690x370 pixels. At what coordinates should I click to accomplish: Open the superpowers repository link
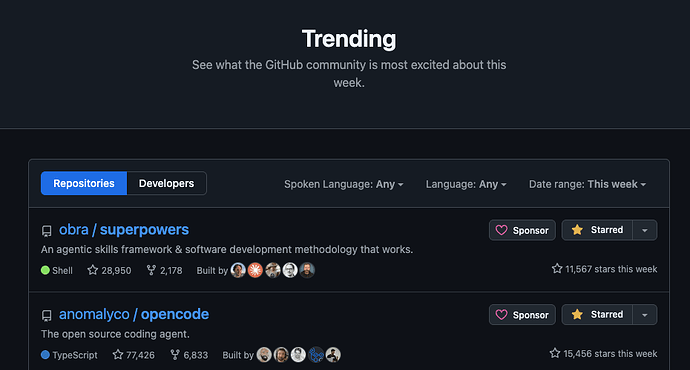[124, 230]
